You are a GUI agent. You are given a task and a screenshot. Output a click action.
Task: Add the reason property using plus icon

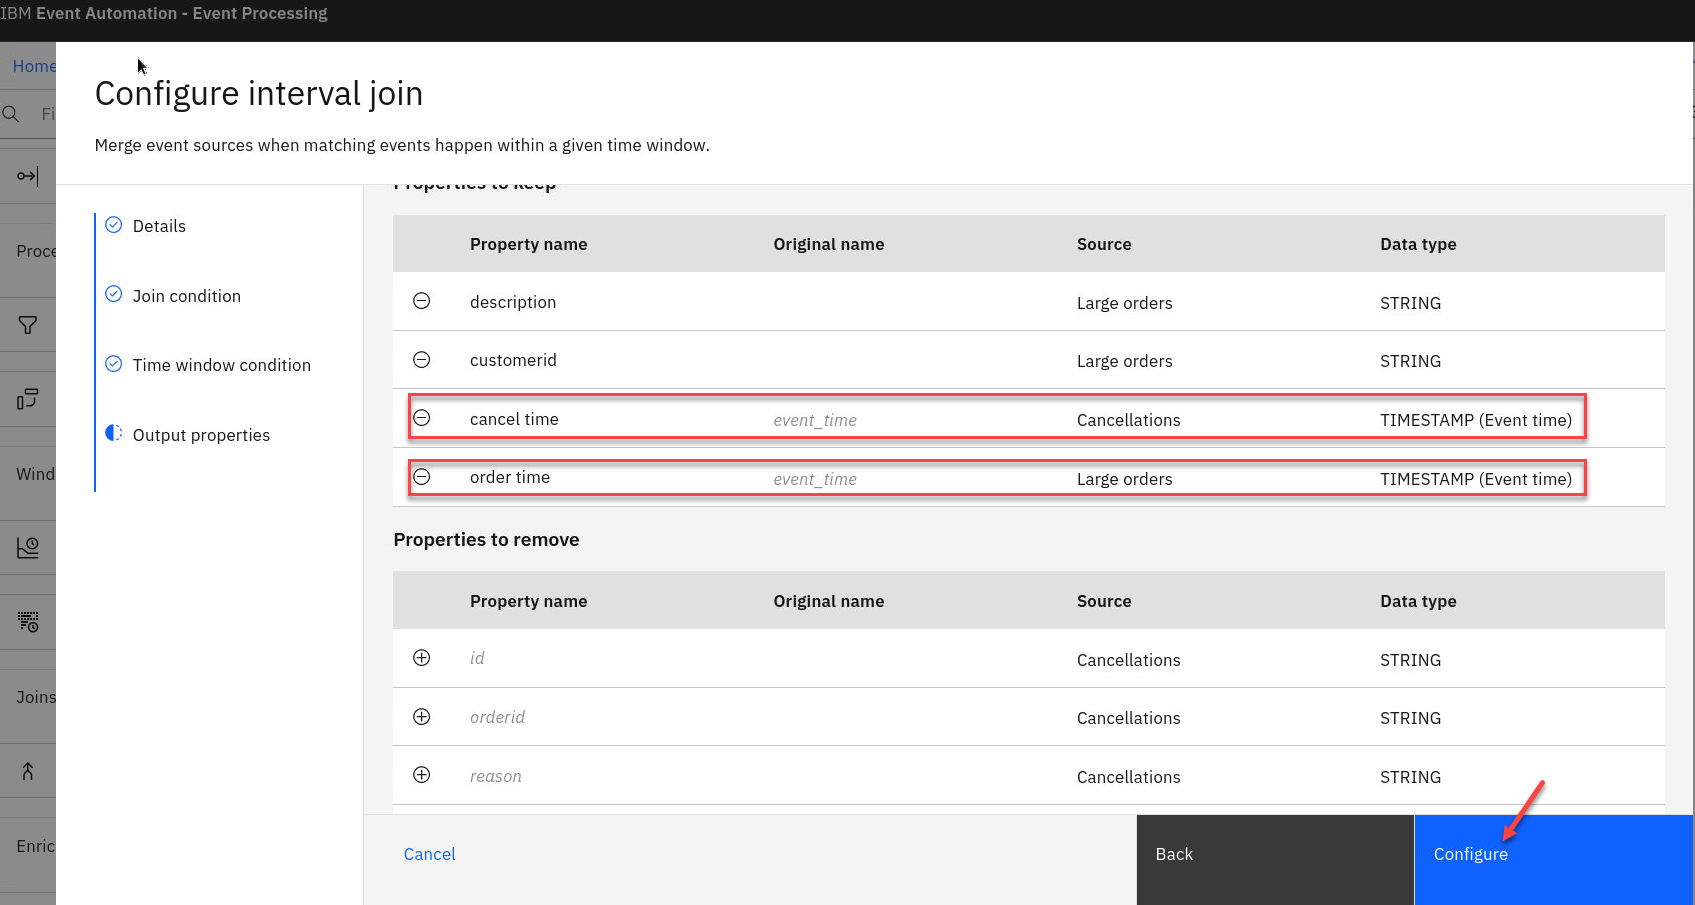(422, 775)
